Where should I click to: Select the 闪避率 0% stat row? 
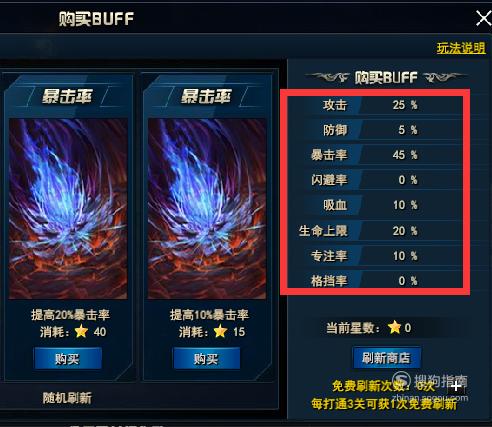click(375, 180)
